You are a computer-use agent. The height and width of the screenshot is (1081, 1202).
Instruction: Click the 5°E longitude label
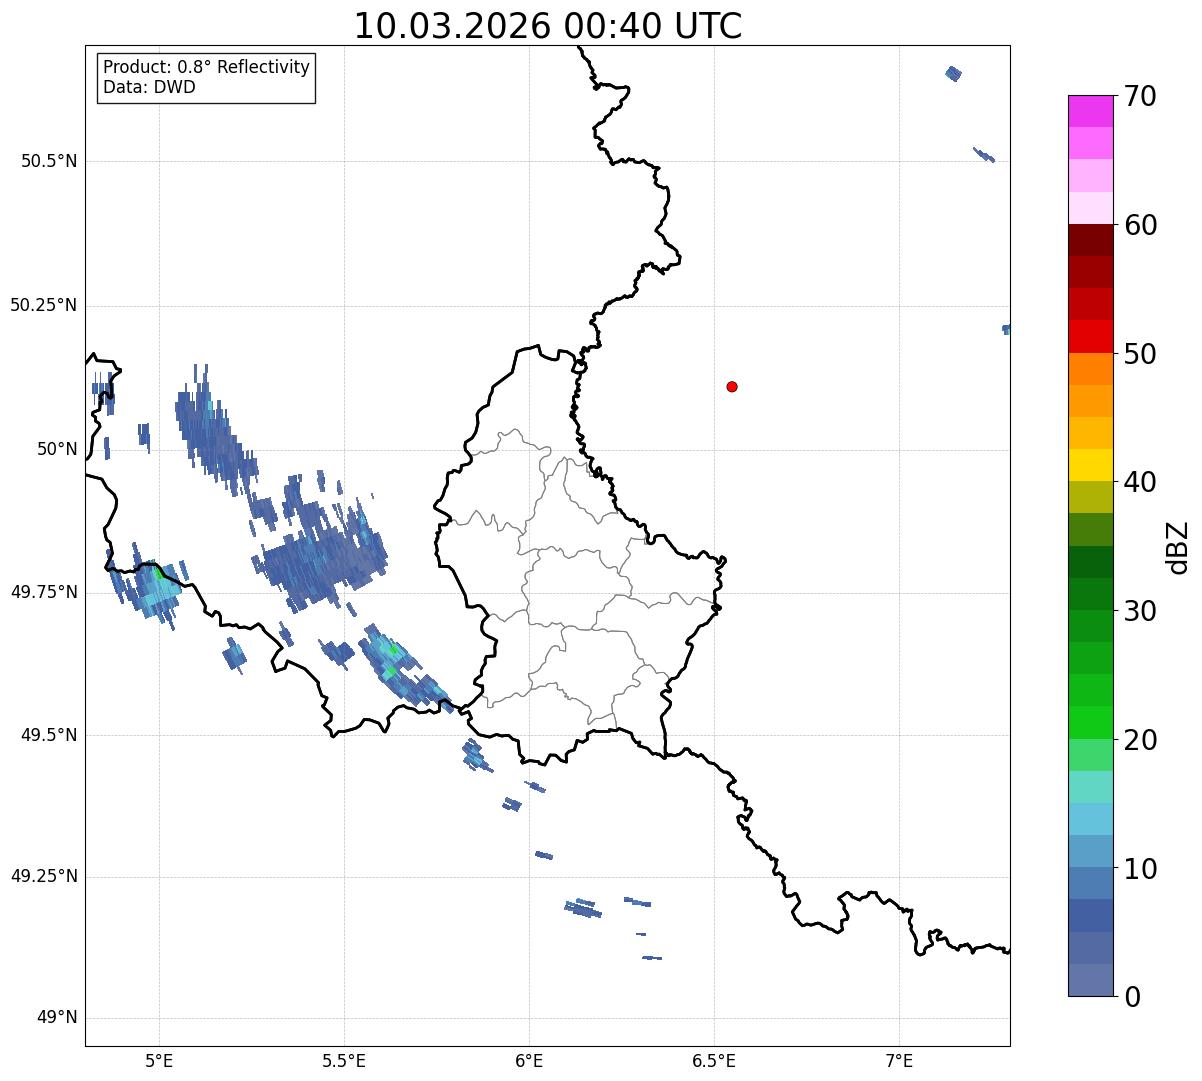tap(159, 1060)
